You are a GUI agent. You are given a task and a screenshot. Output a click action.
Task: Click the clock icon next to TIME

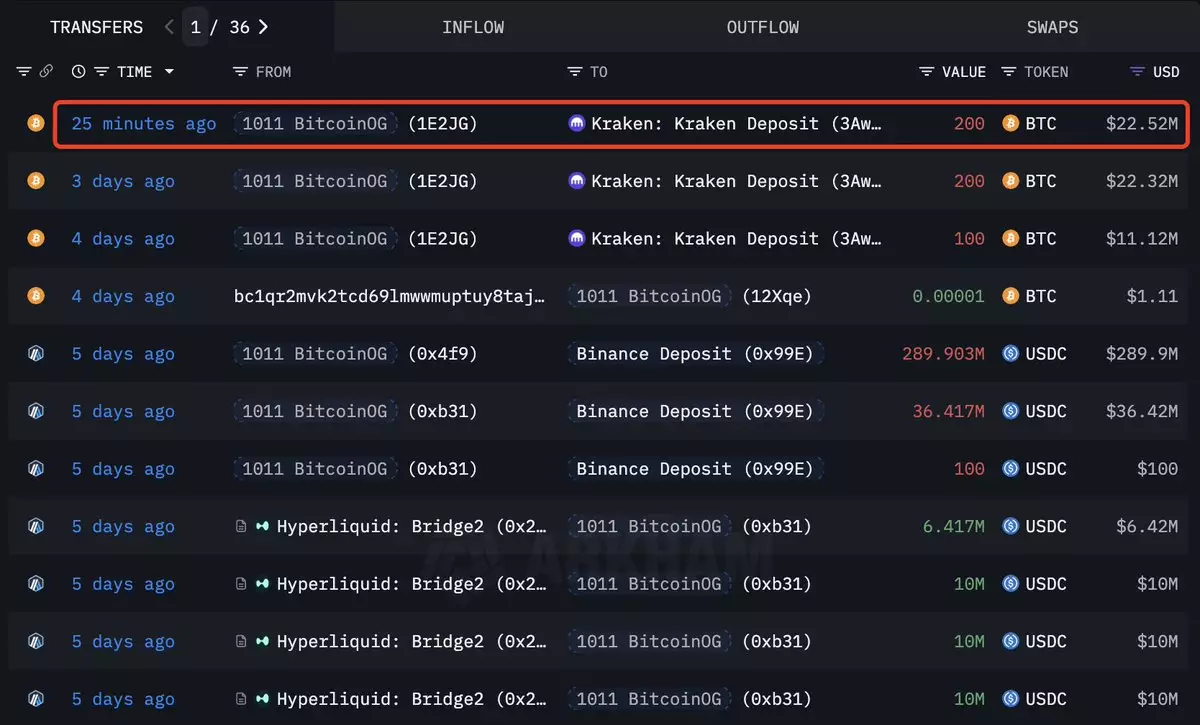[x=79, y=72]
